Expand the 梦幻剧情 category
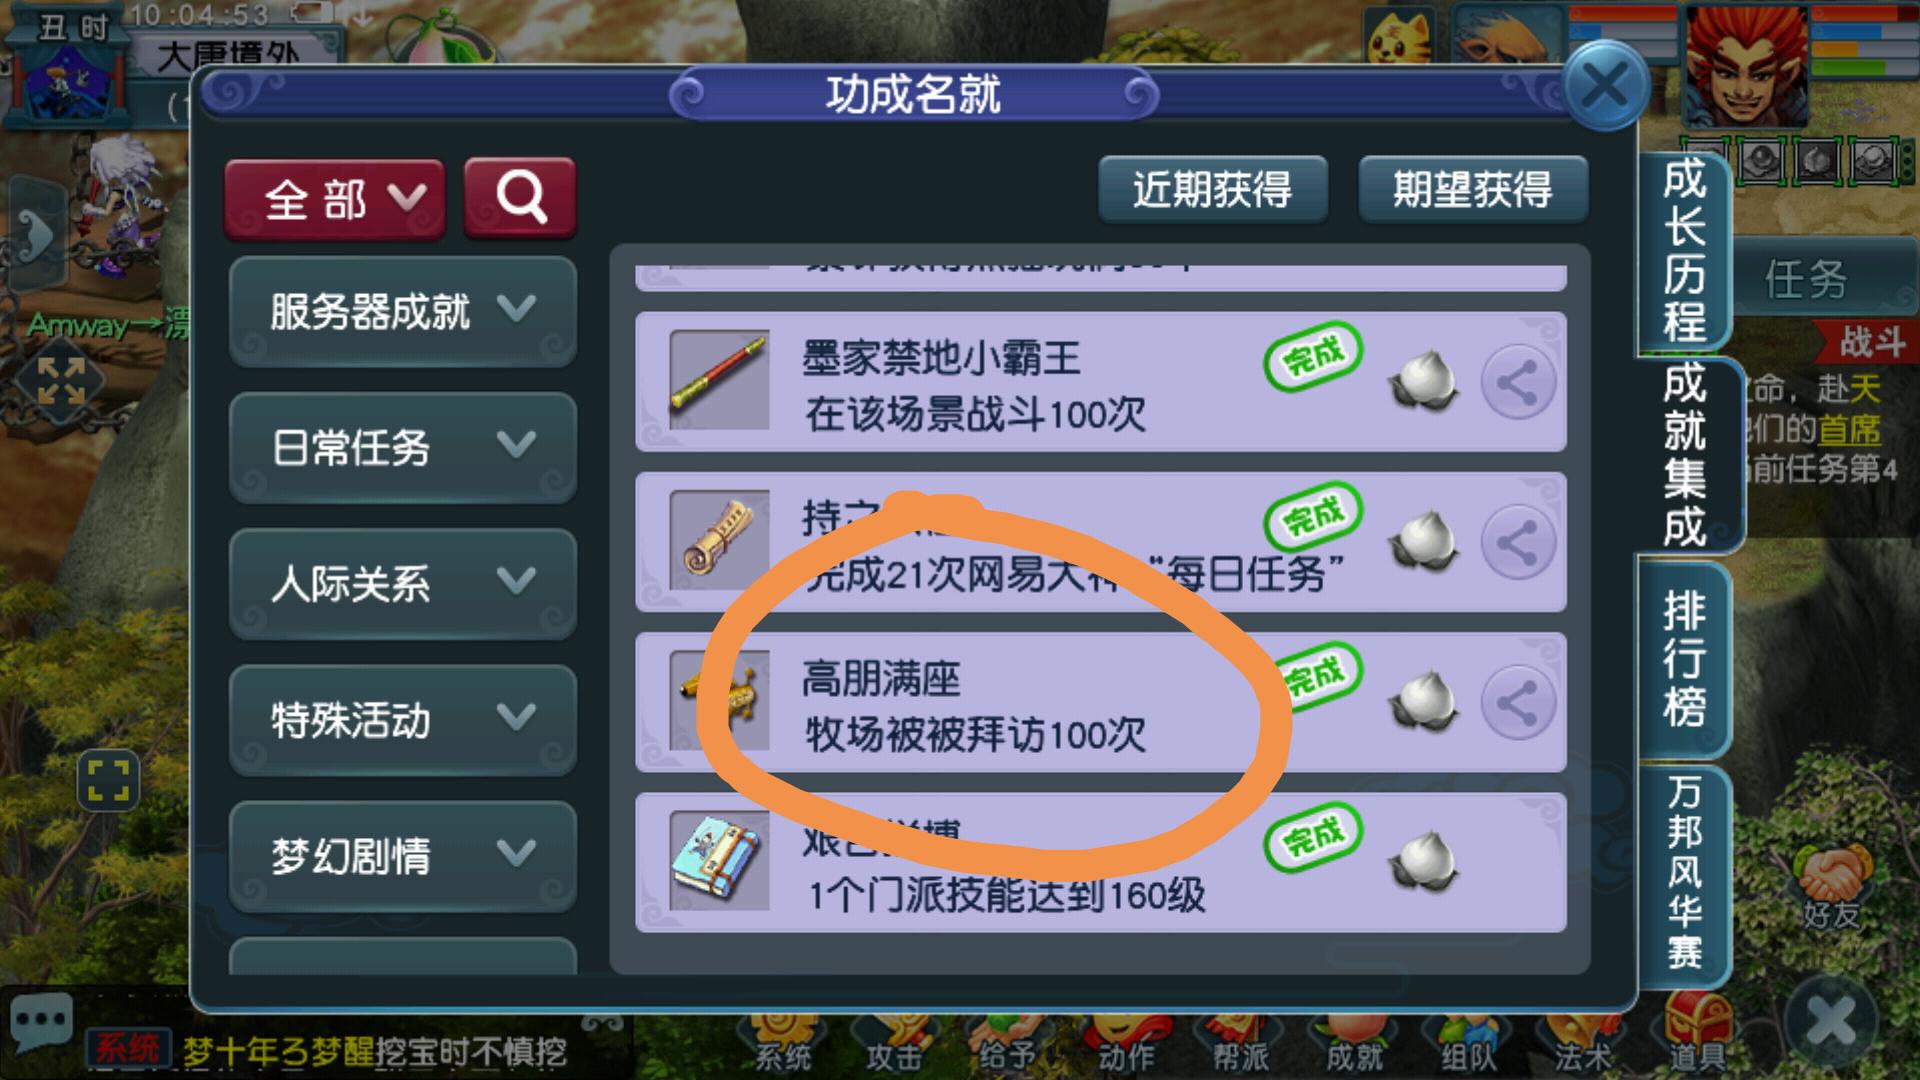 click(x=402, y=856)
